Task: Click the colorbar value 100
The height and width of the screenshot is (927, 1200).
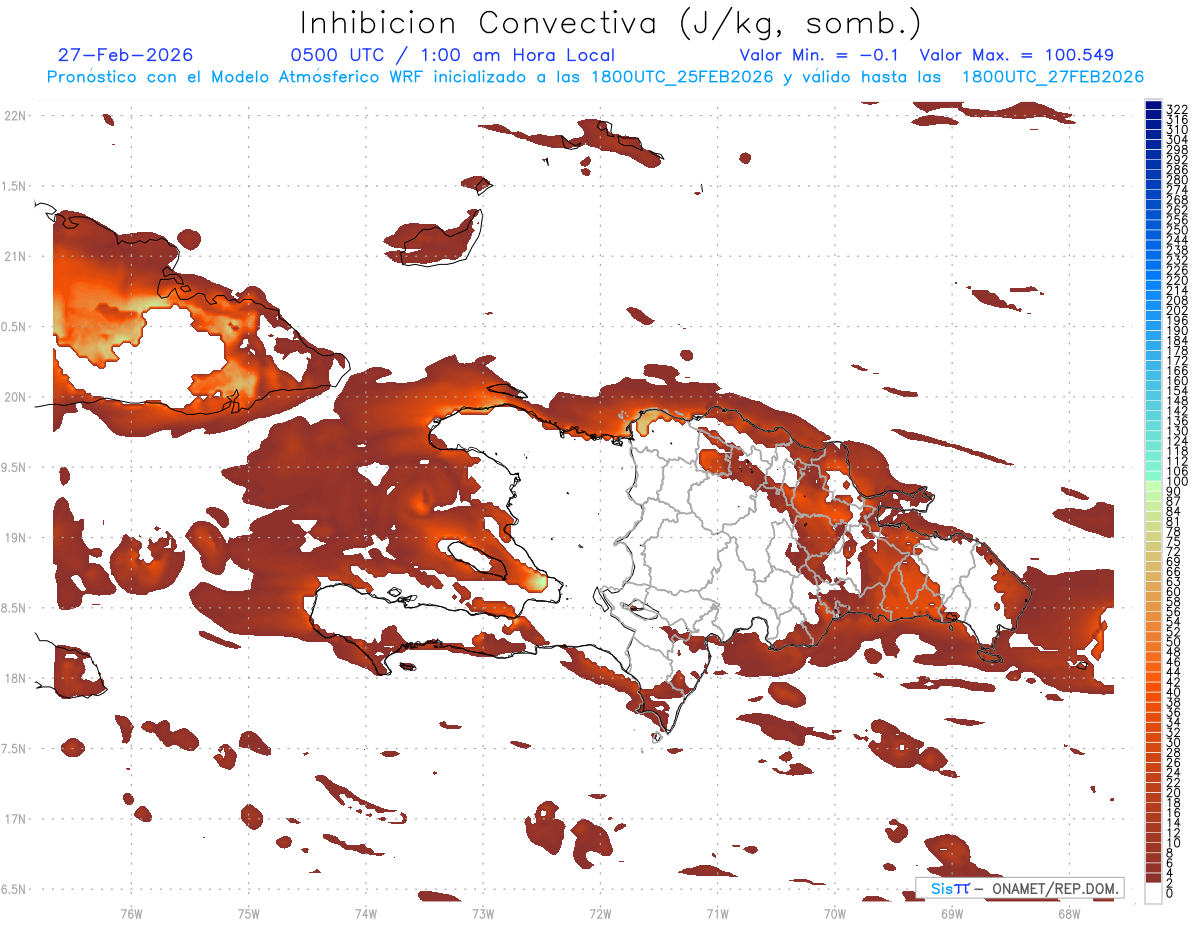Action: pyautogui.click(x=1177, y=483)
